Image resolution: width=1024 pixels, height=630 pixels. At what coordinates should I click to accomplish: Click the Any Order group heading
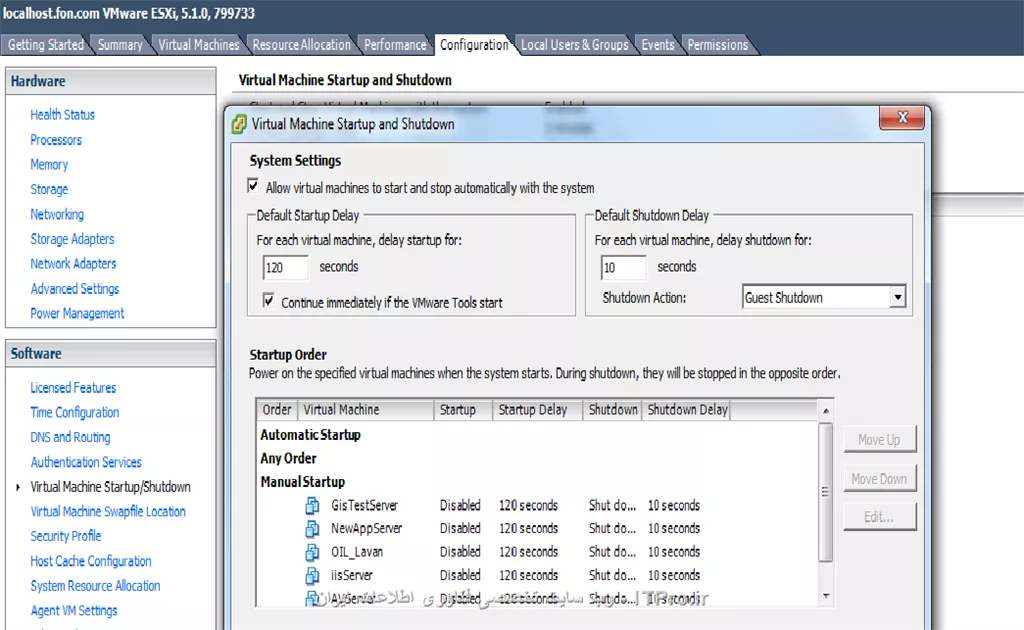(288, 458)
